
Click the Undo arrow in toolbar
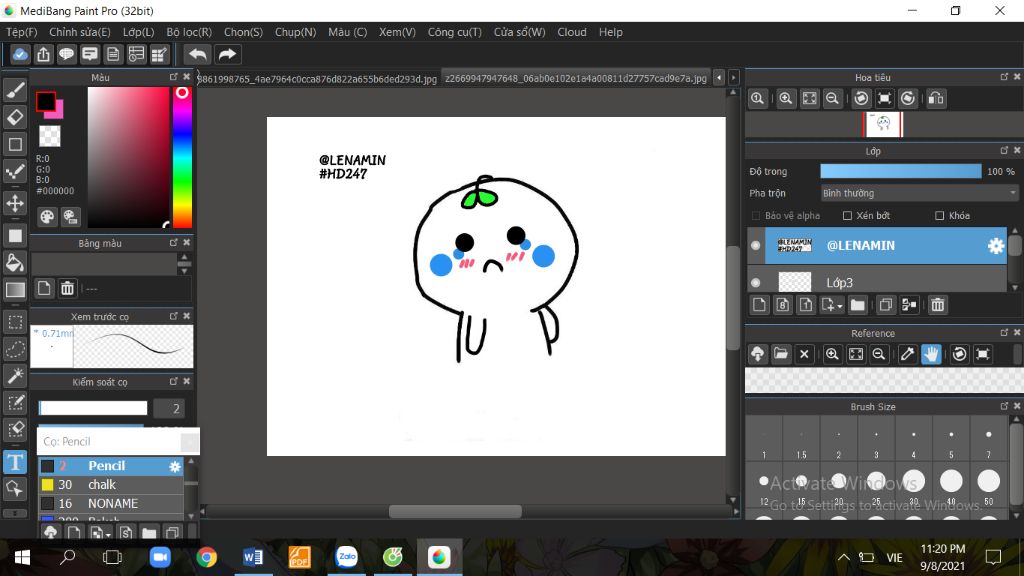198,54
